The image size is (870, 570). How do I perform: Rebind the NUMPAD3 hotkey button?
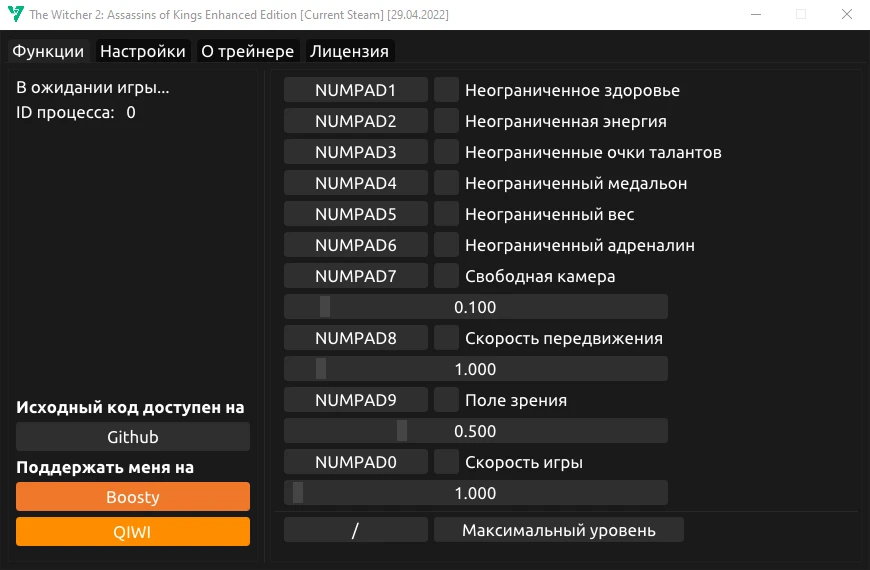click(x=356, y=152)
